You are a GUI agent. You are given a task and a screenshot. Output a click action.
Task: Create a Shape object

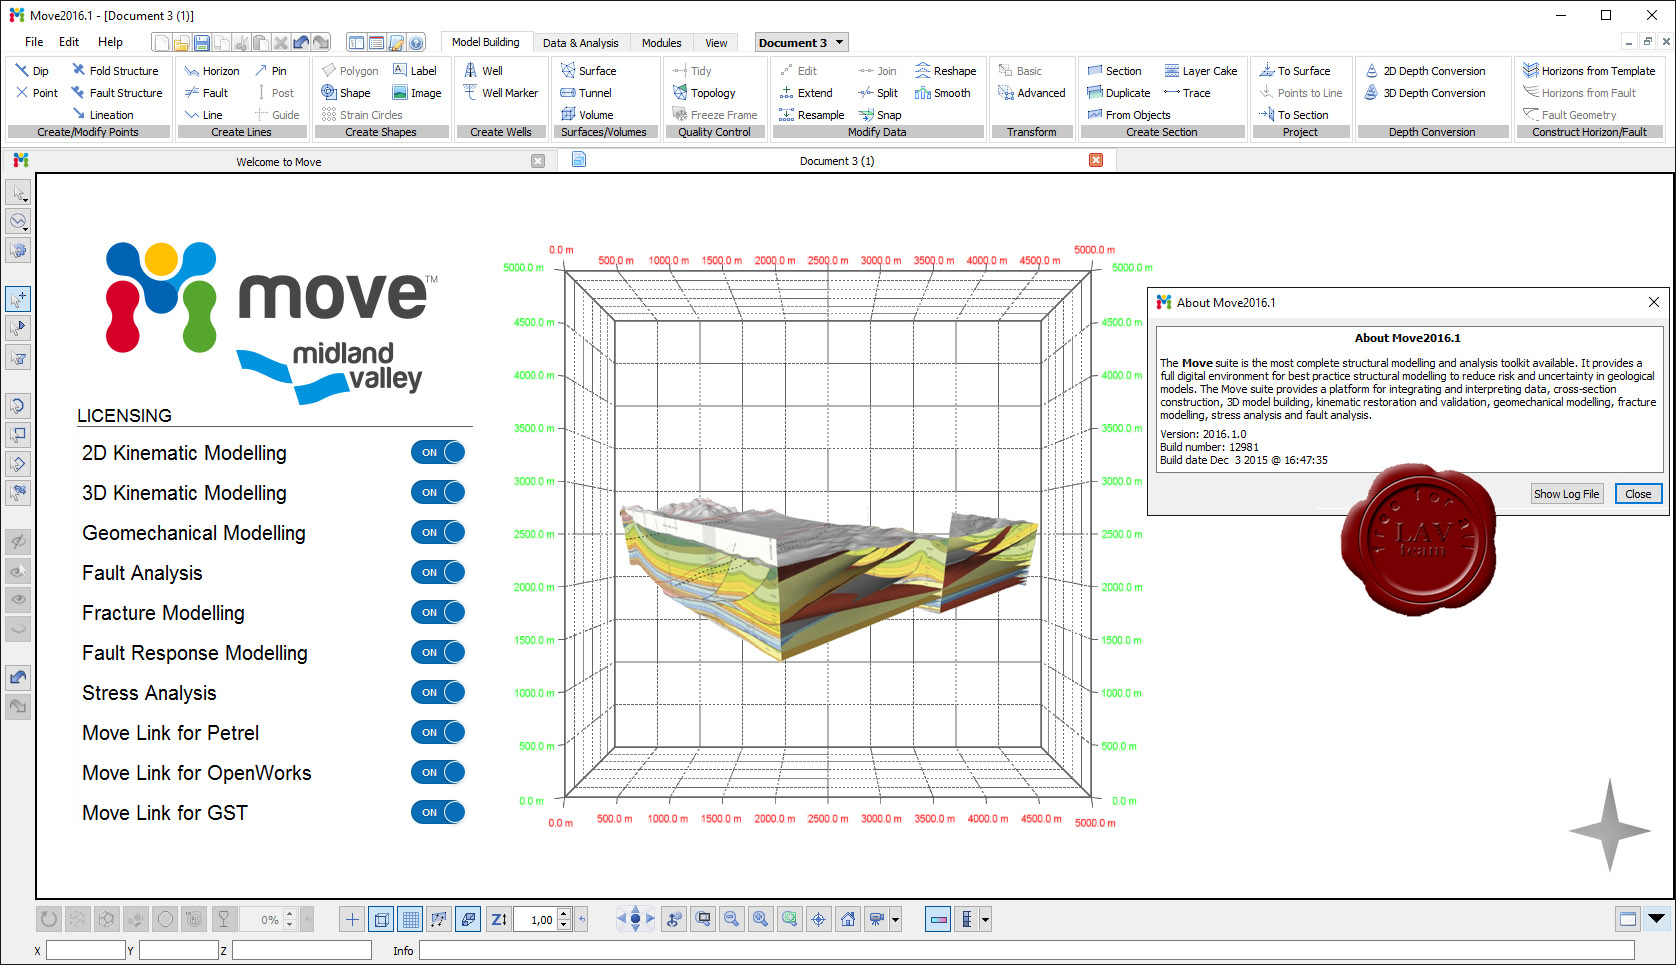[346, 93]
